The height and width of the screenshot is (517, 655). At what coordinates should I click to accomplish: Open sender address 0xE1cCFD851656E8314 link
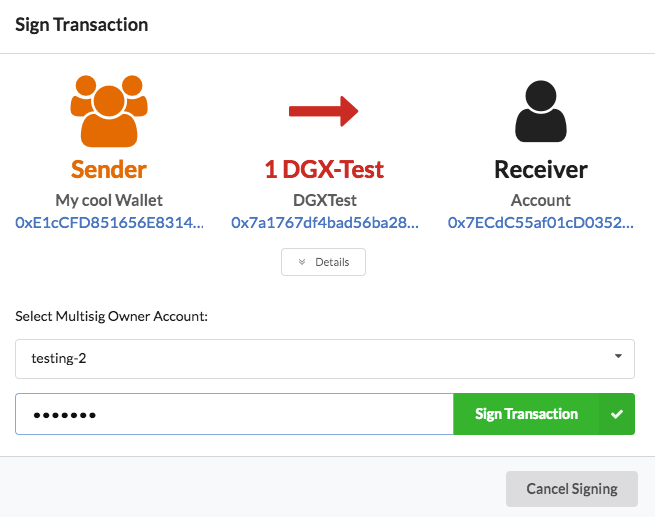click(109, 222)
